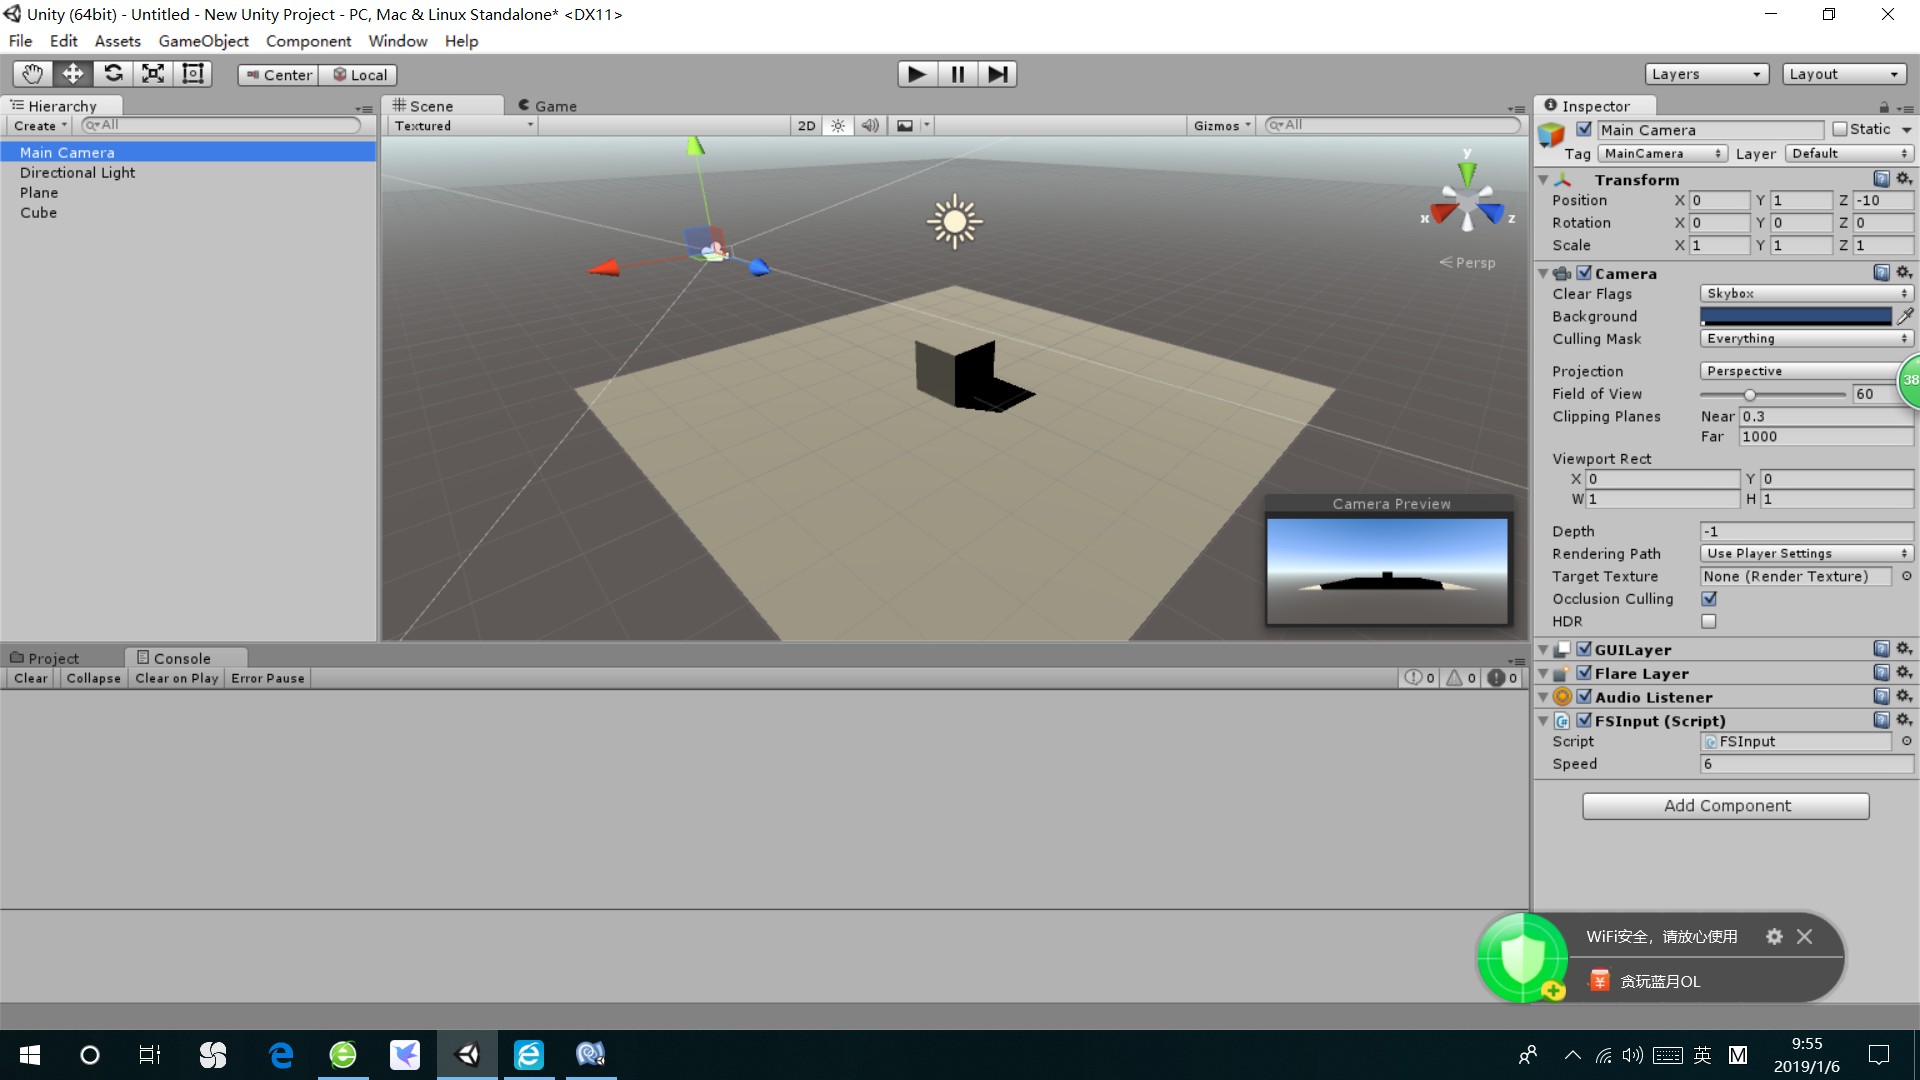Open the GameObject menu
1920x1080 pixels.
pos(203,41)
